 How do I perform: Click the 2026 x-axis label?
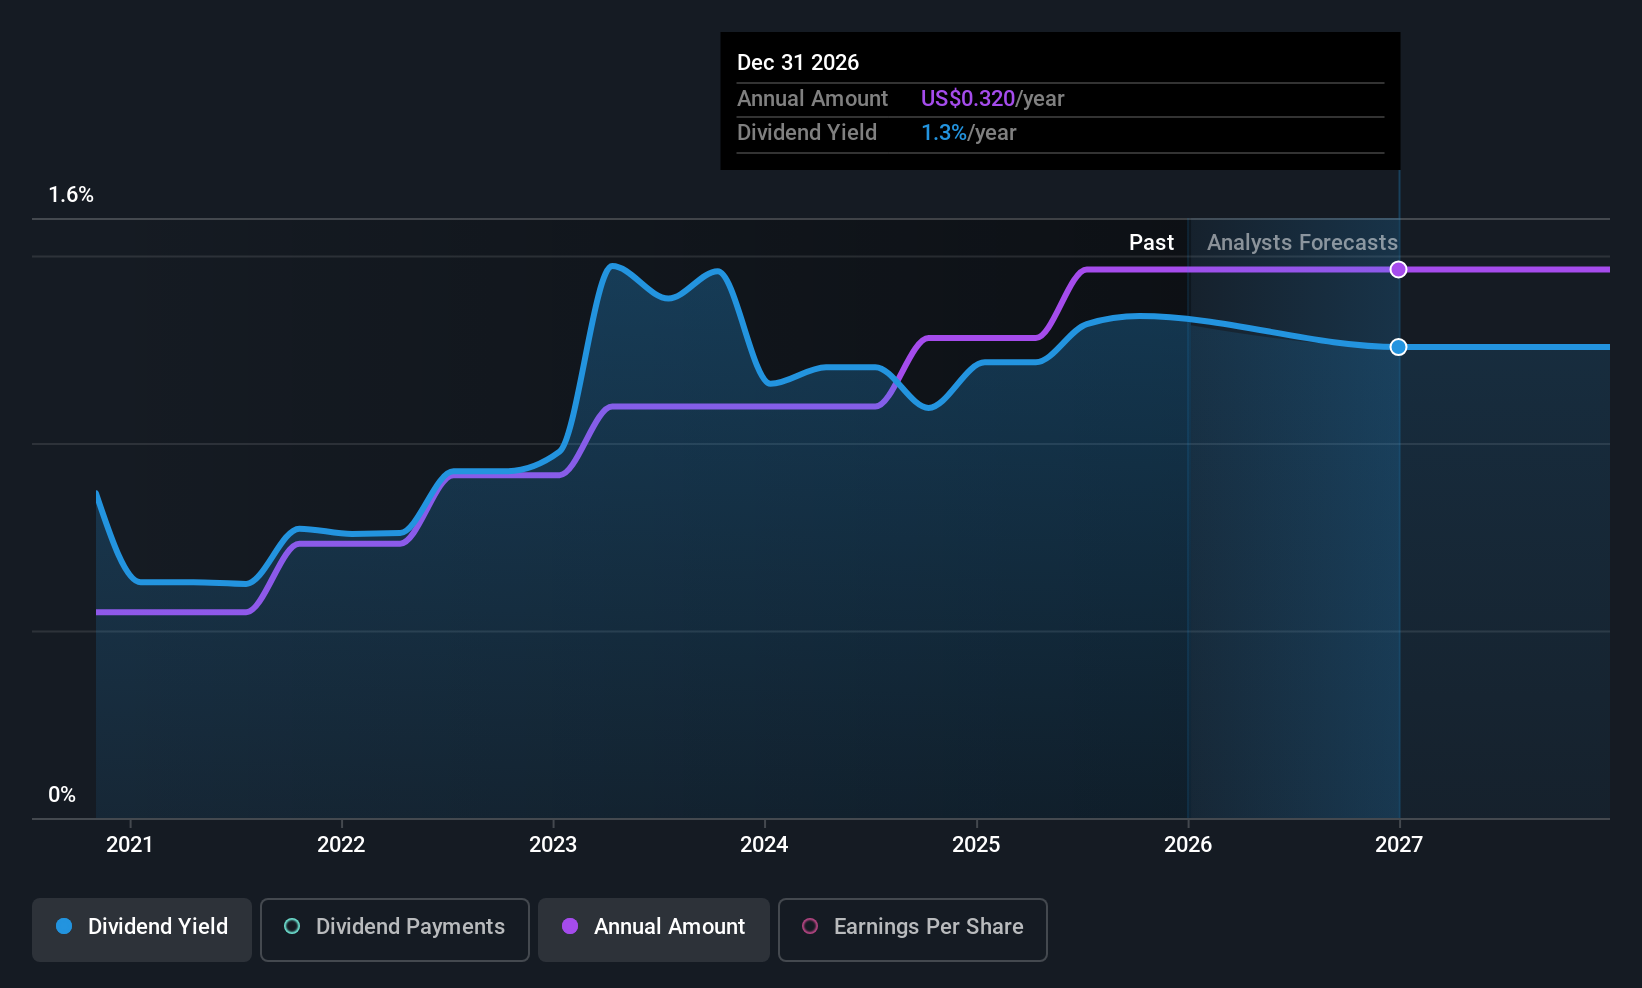pos(1188,844)
